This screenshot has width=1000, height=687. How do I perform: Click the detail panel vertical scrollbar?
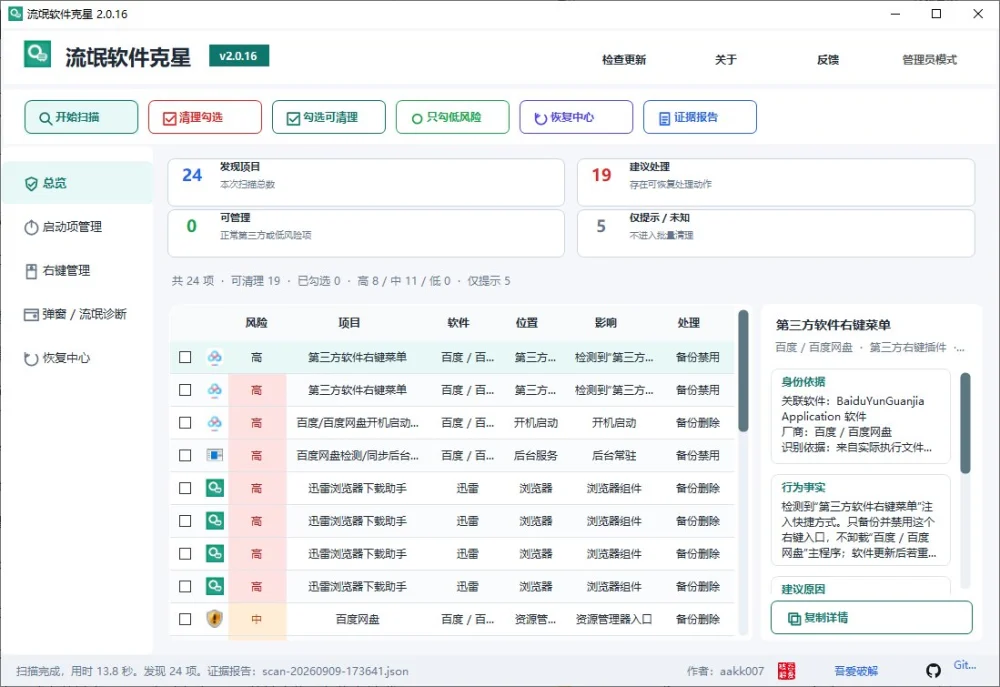click(965, 423)
